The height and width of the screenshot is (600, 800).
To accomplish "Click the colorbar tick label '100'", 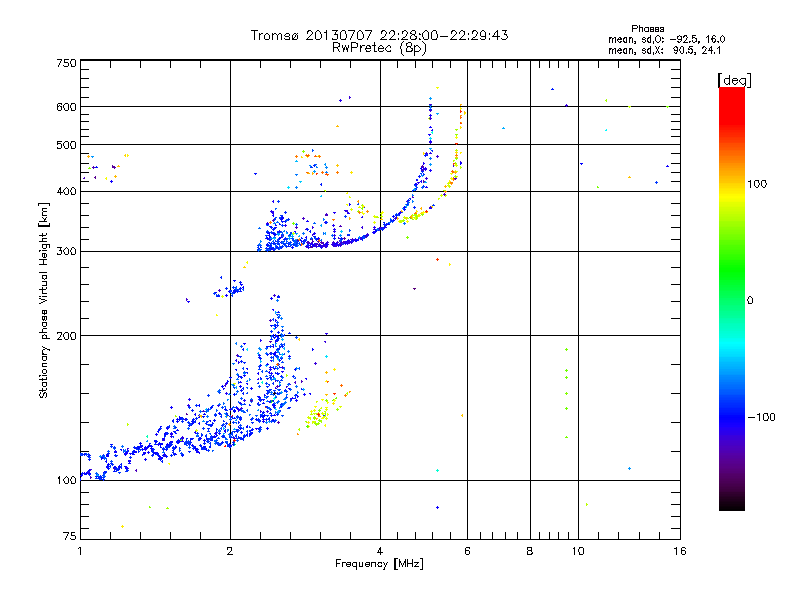I will pos(757,184).
